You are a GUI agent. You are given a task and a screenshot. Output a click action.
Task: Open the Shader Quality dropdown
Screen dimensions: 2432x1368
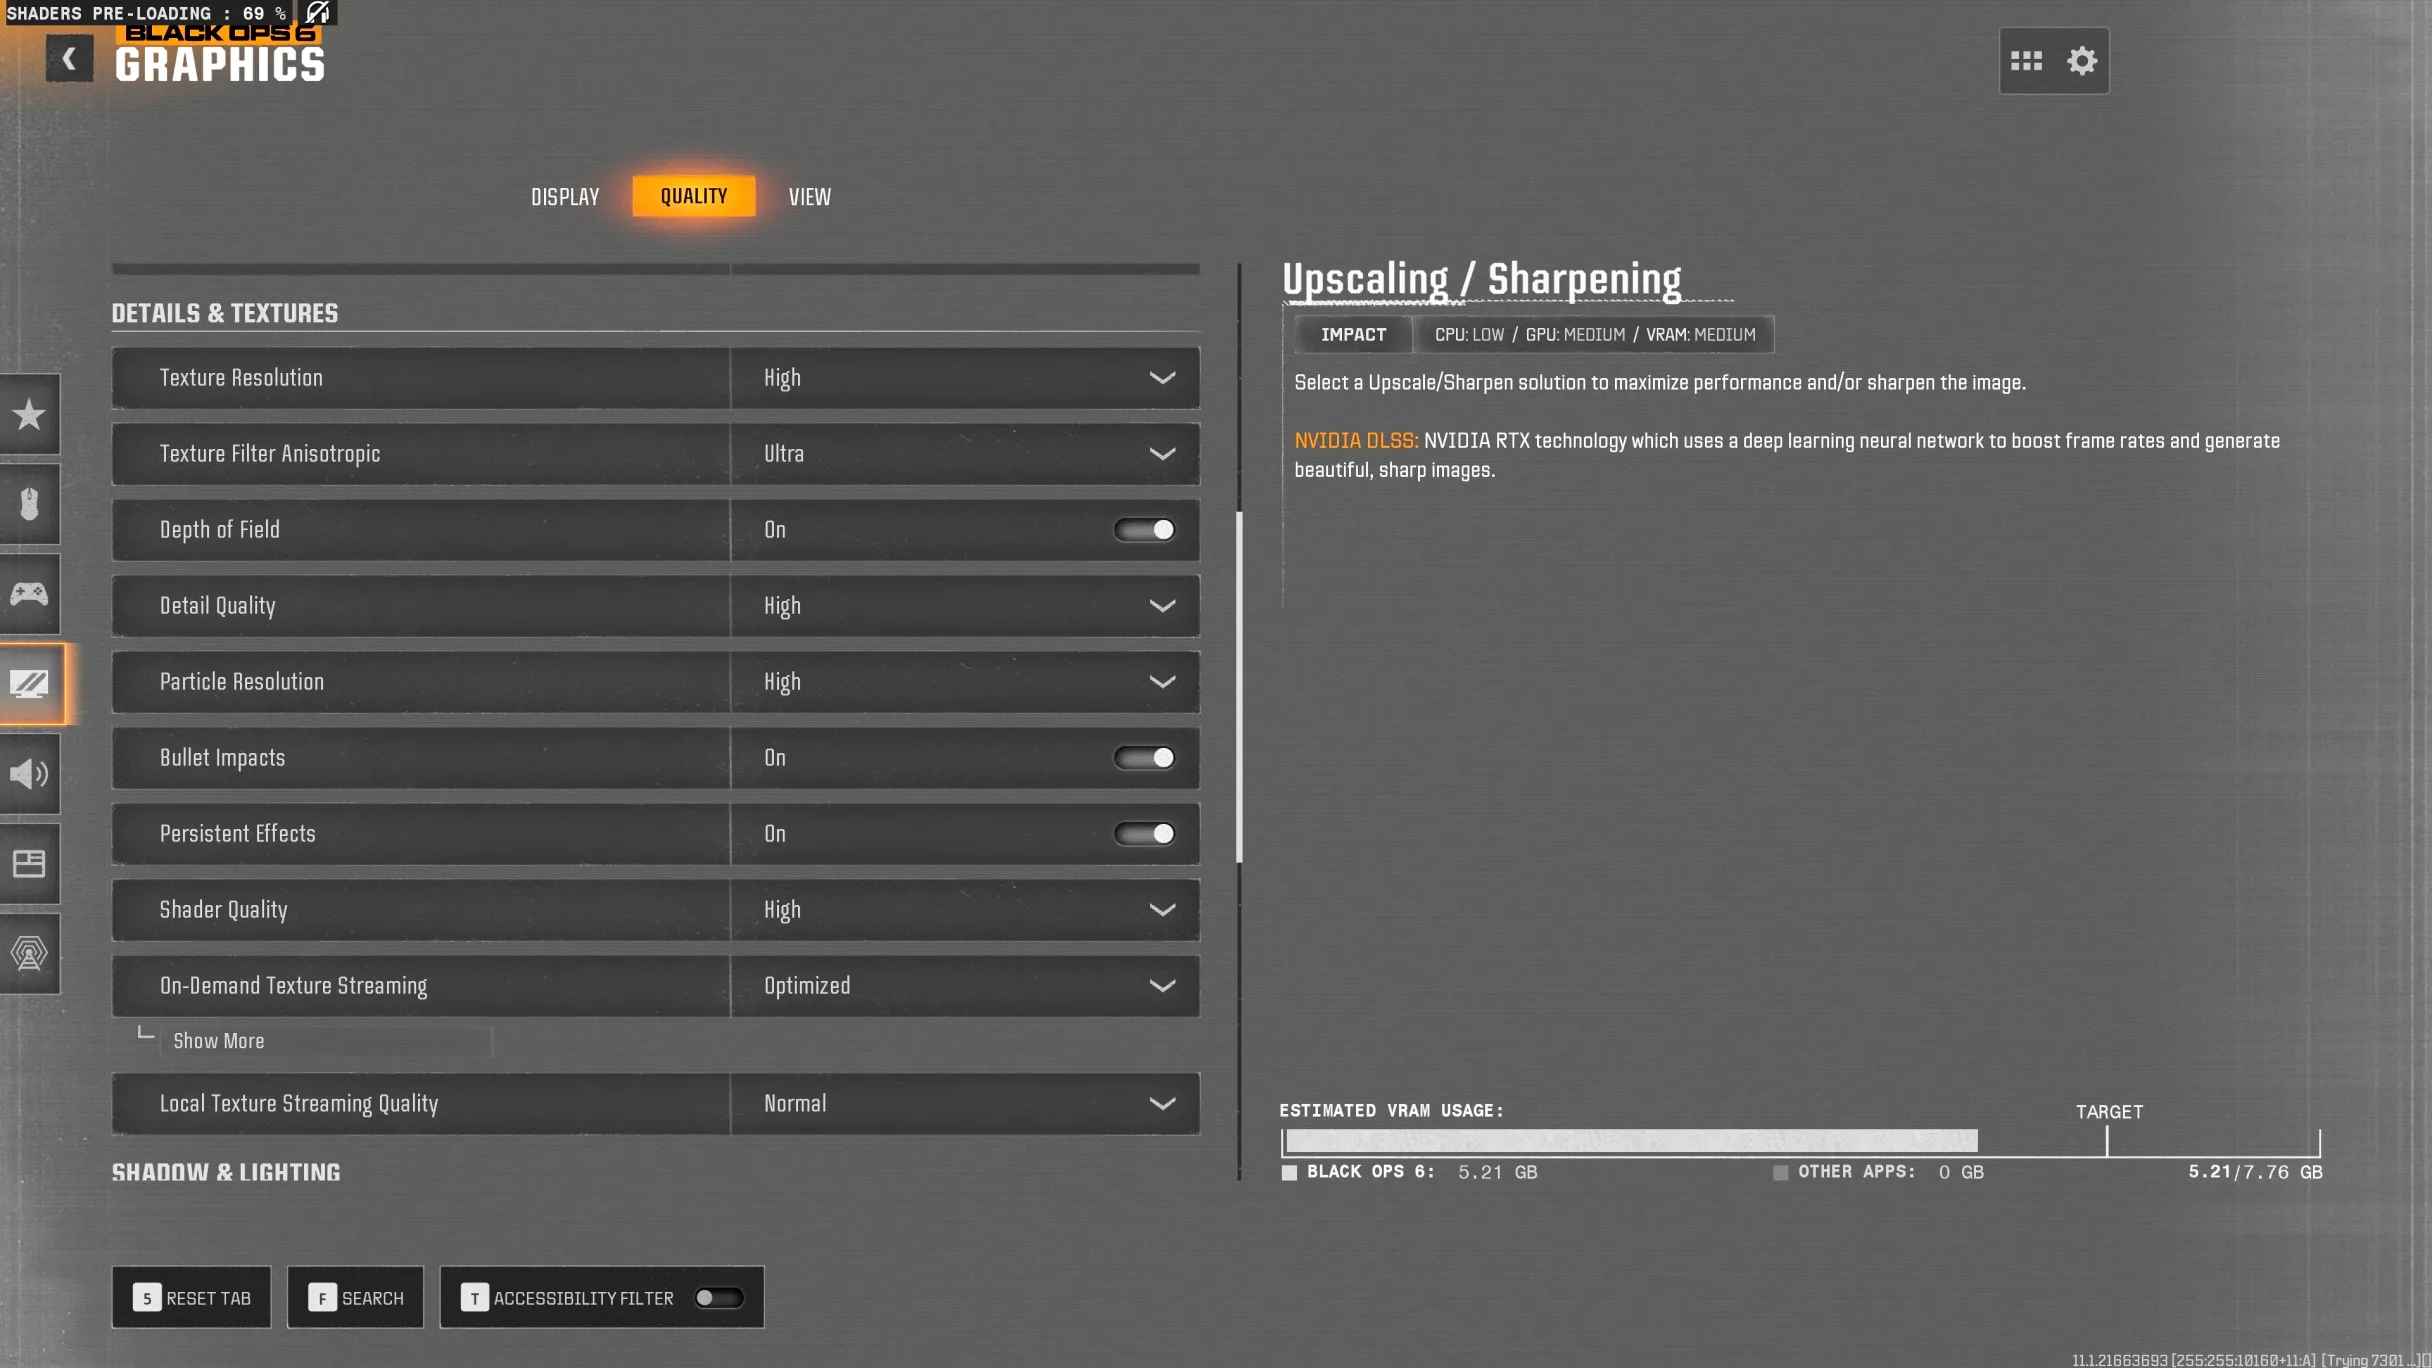(x=964, y=910)
